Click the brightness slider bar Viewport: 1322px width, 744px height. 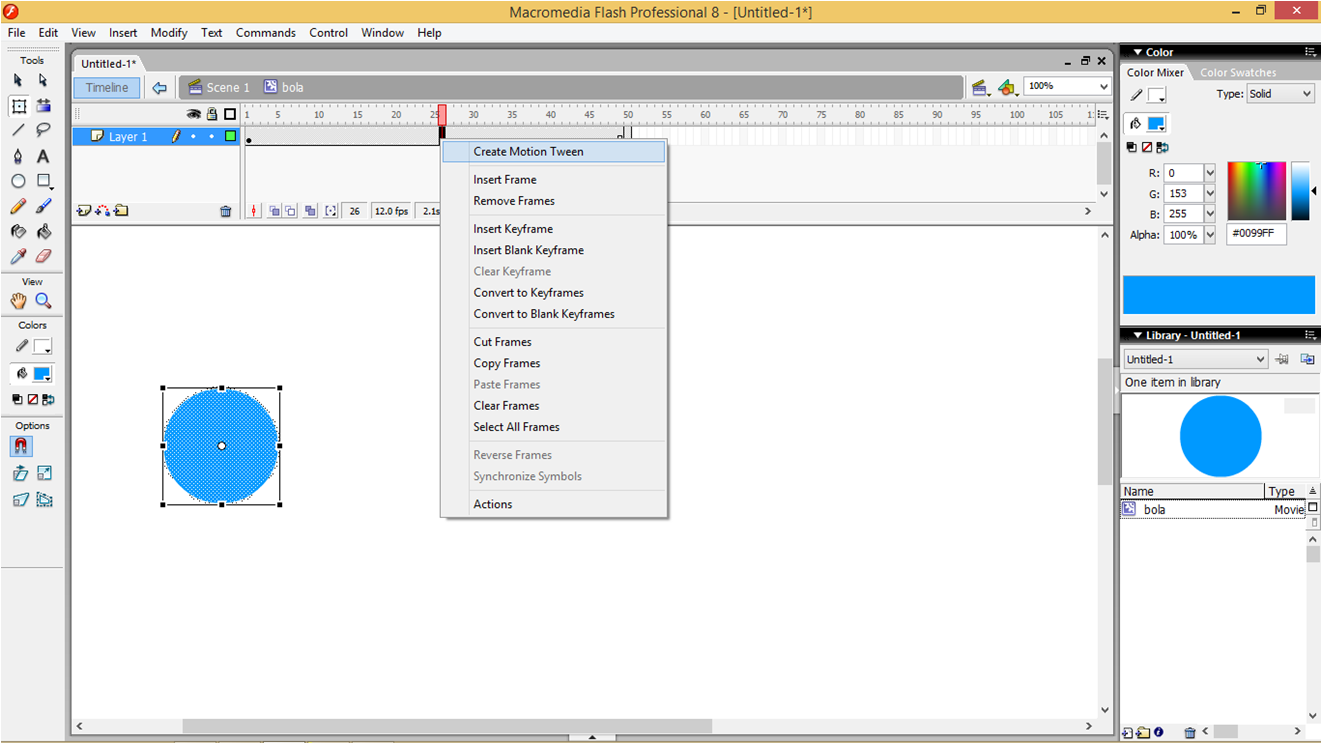[x=1300, y=191]
